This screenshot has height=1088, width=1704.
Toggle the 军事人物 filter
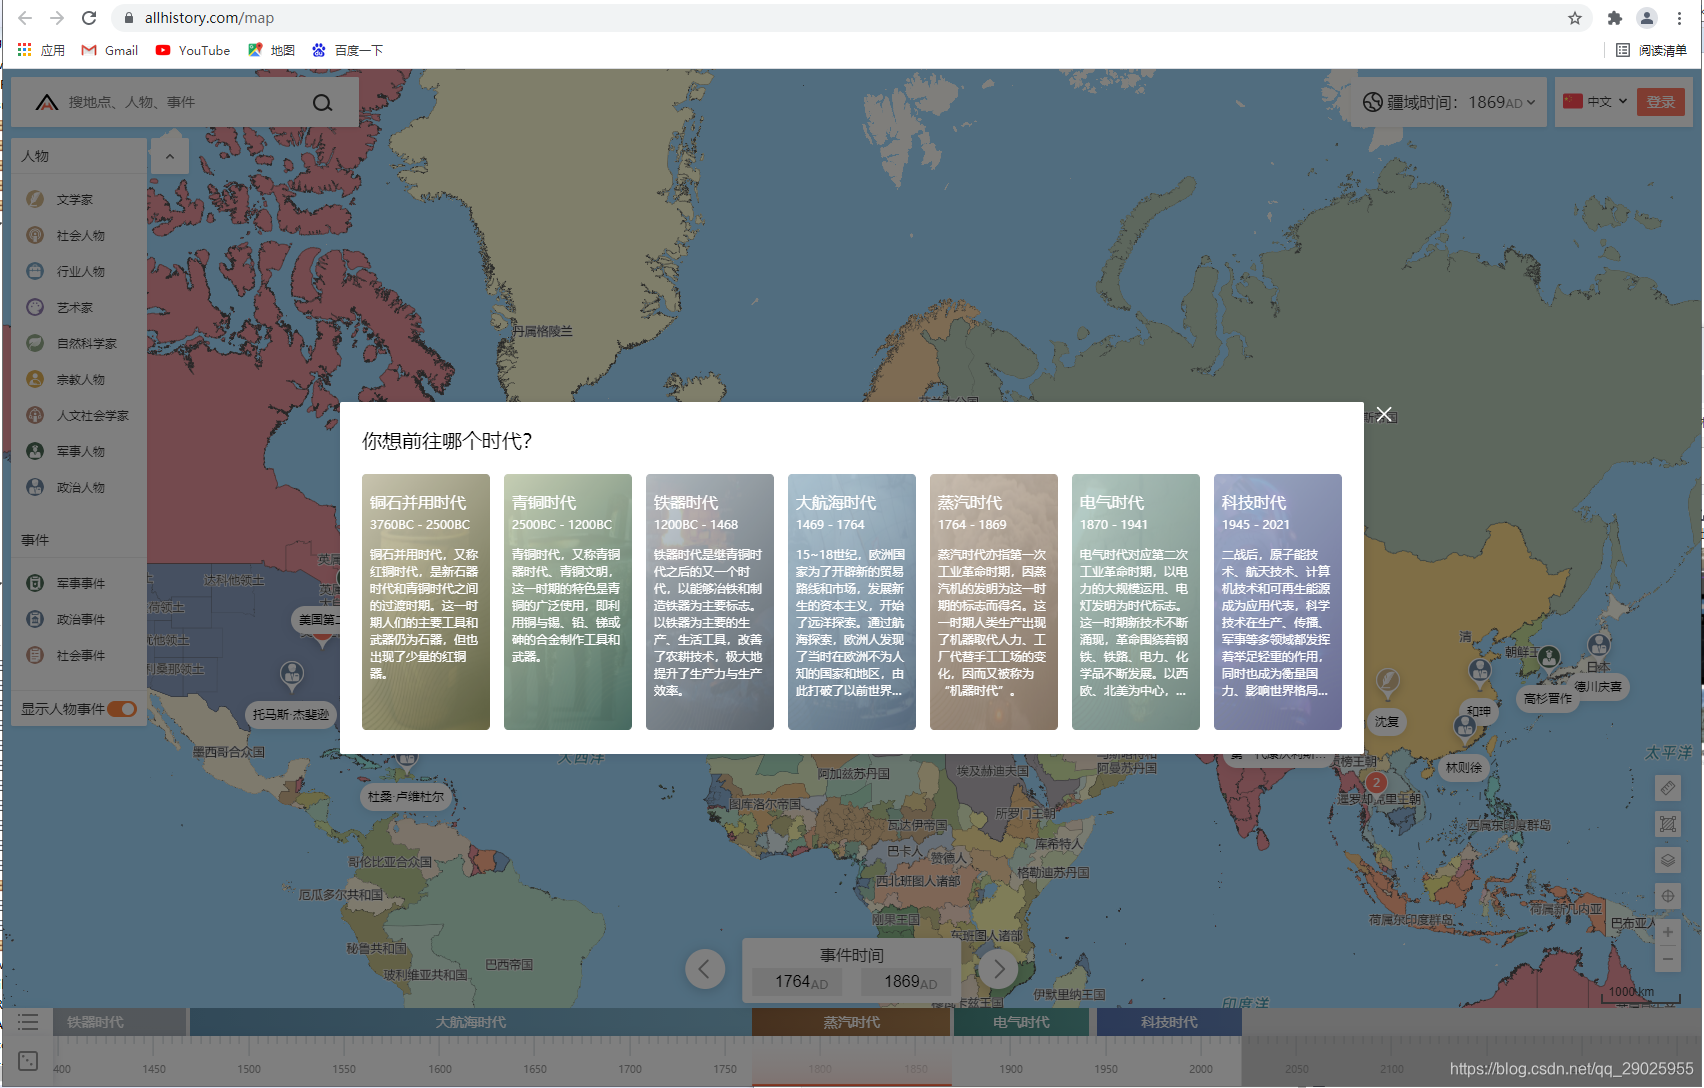78,452
